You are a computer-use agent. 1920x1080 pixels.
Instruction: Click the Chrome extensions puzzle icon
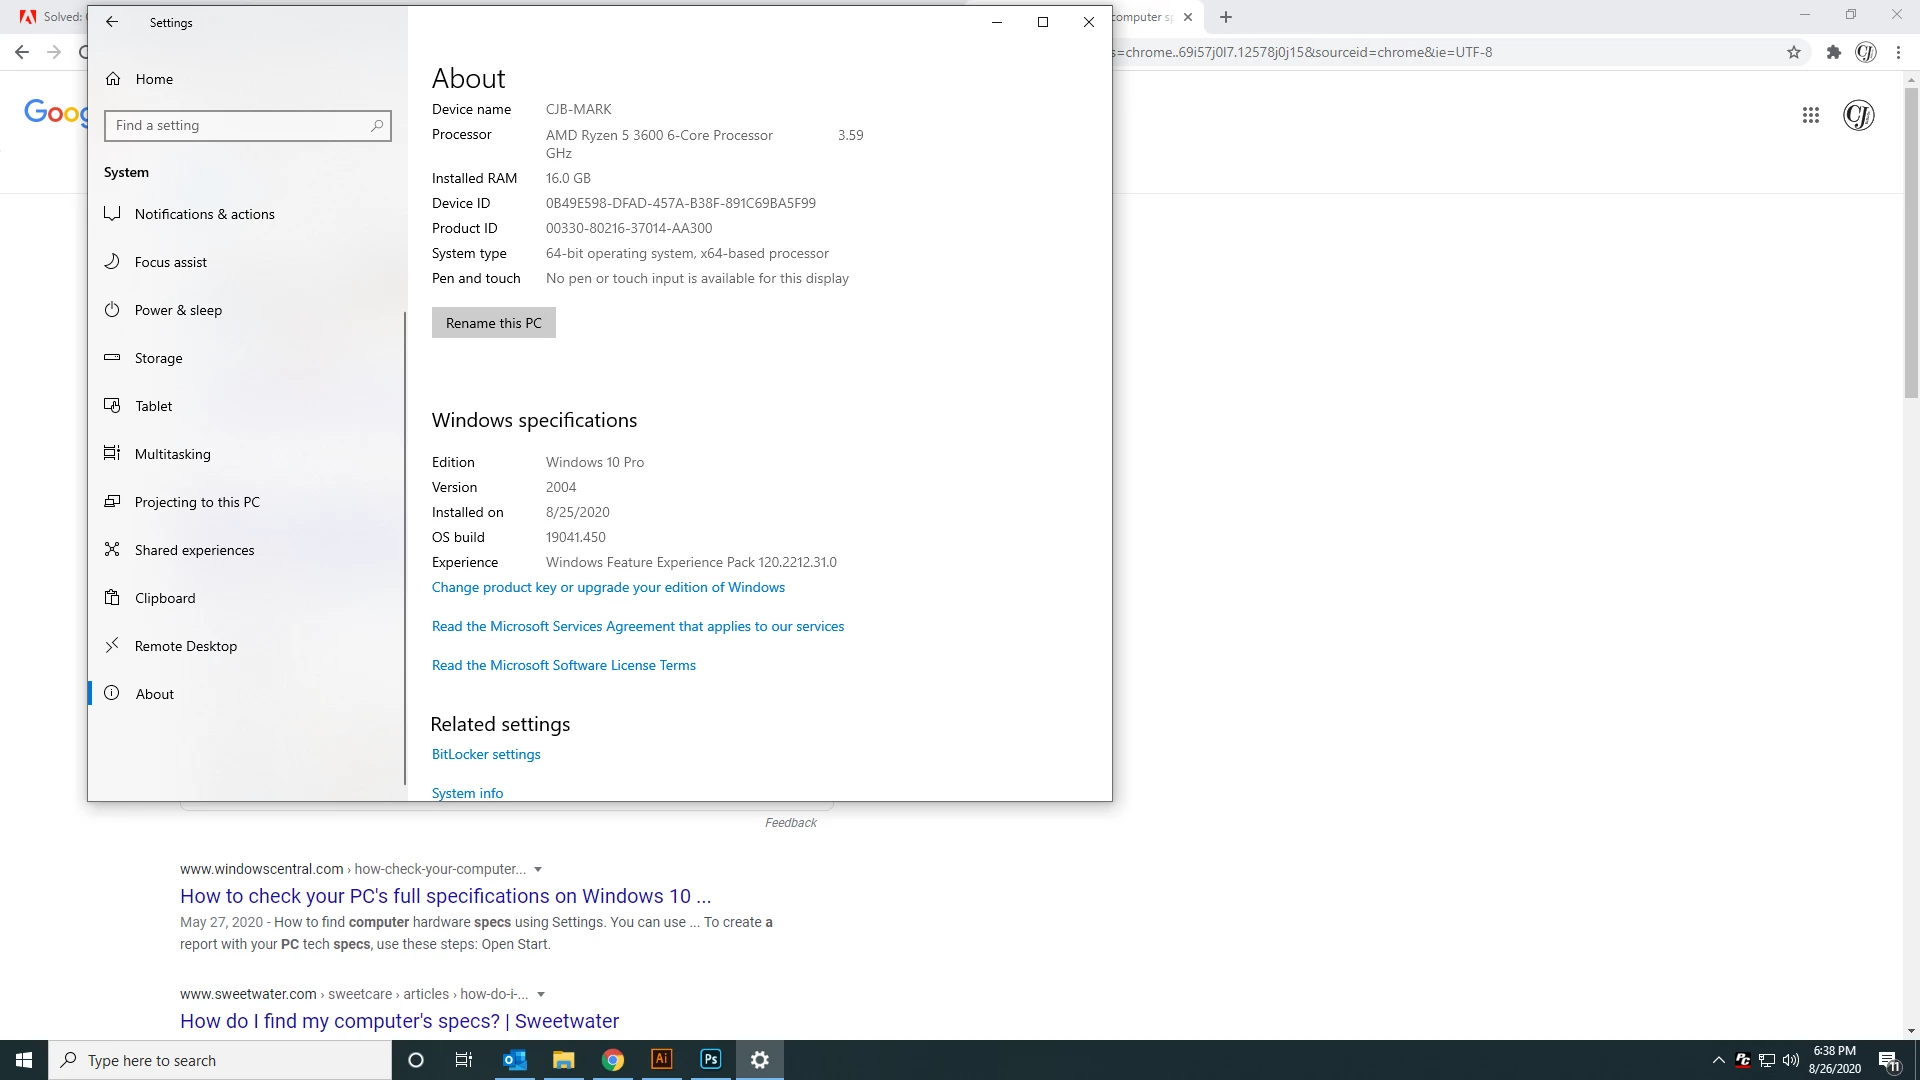coord(1833,52)
